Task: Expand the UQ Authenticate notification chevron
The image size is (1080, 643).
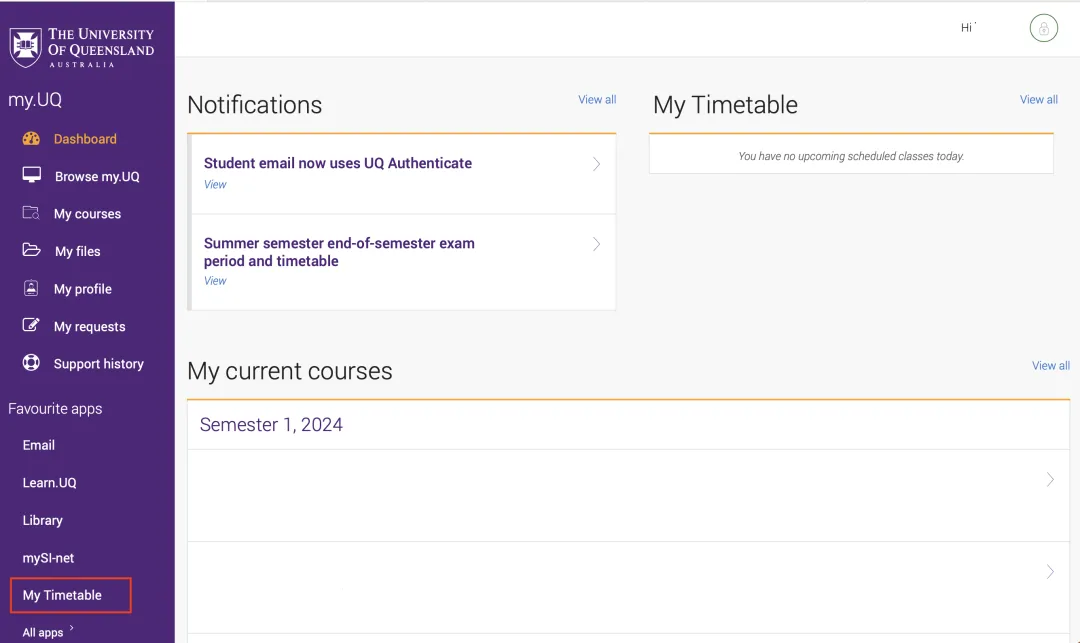Action: (x=596, y=164)
